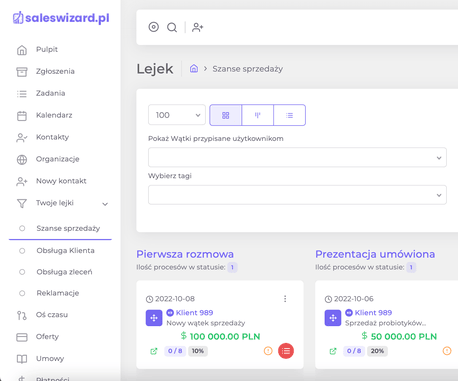Click the 2022-10-06 date on card
458x381 pixels.
tap(354, 299)
